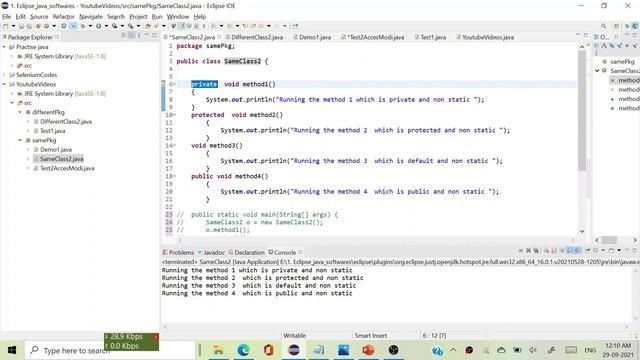Collapse the SameClass2 node in Outline
The height and width of the screenshot is (360, 640).
pos(597,71)
